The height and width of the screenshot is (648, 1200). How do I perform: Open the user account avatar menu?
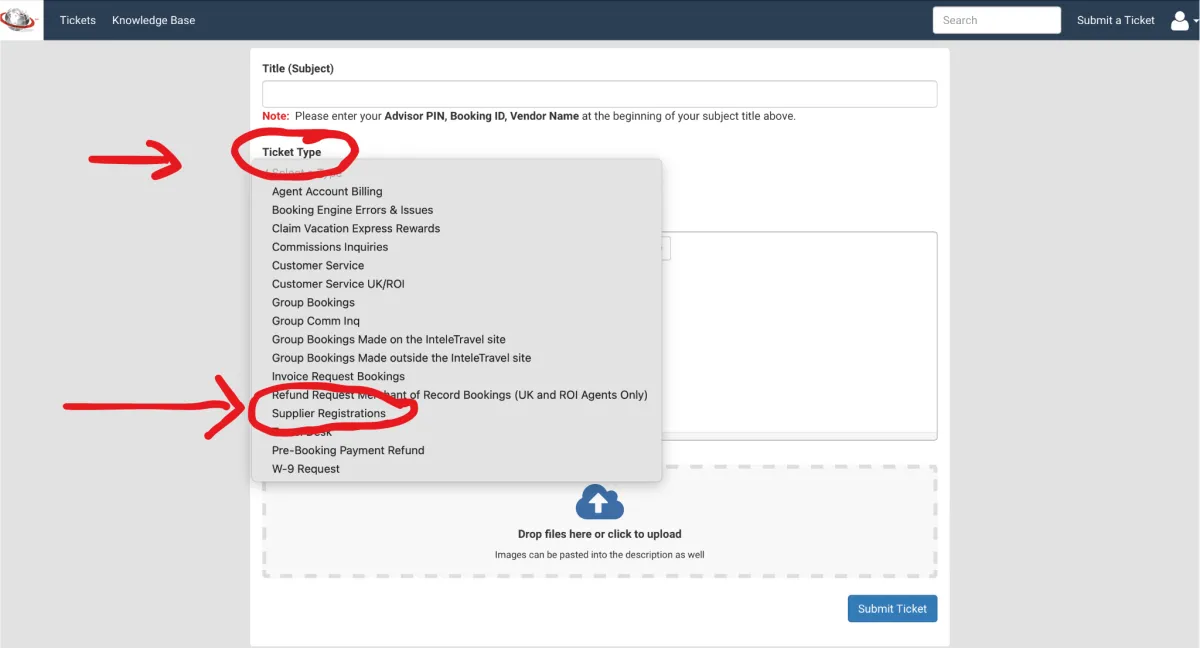click(x=1184, y=20)
